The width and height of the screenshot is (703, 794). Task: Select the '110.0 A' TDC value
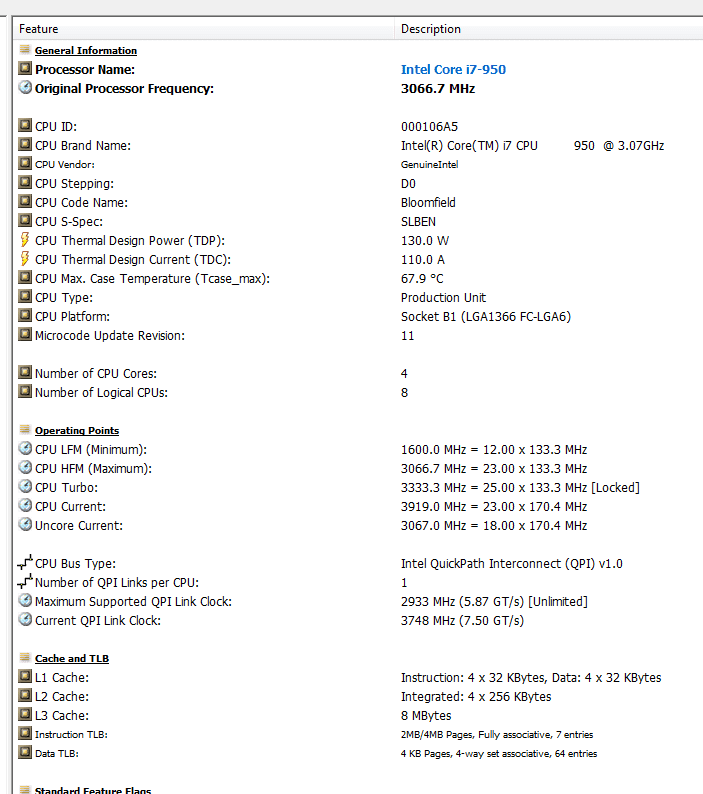coord(423,260)
